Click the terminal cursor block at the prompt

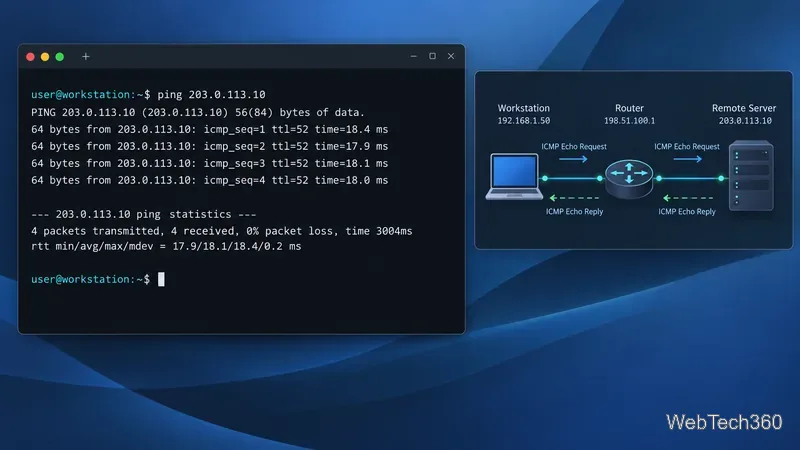(x=161, y=279)
